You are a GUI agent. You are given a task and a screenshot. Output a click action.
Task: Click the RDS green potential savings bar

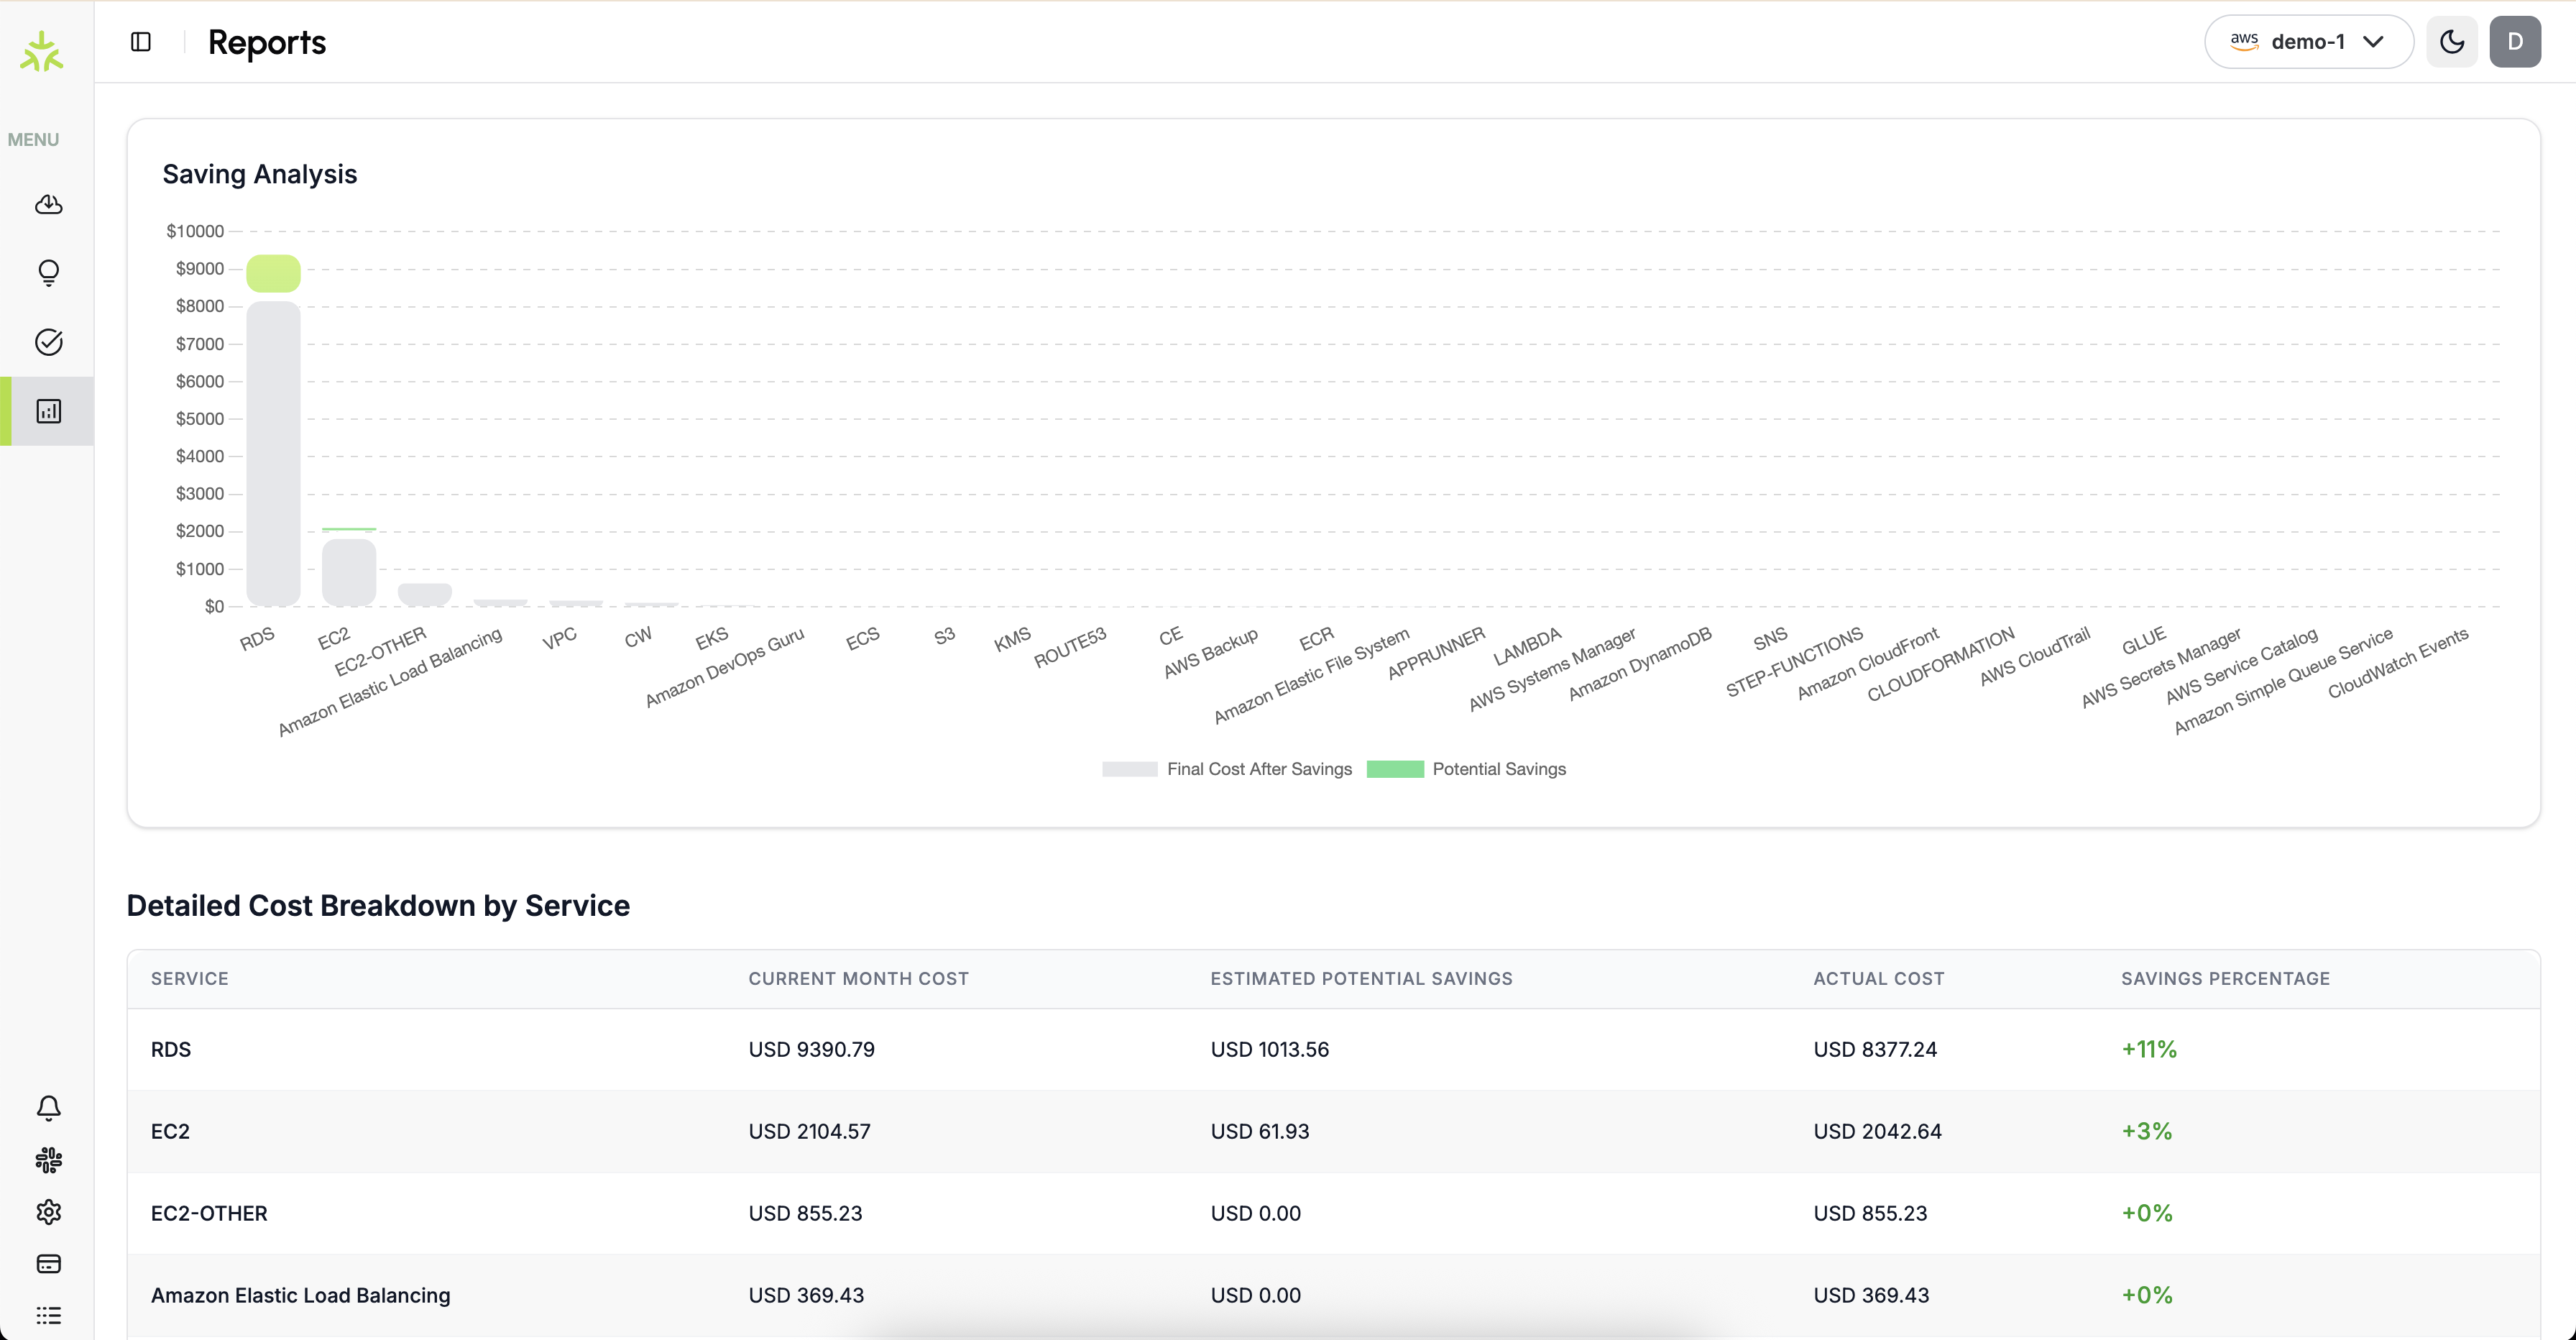273,273
